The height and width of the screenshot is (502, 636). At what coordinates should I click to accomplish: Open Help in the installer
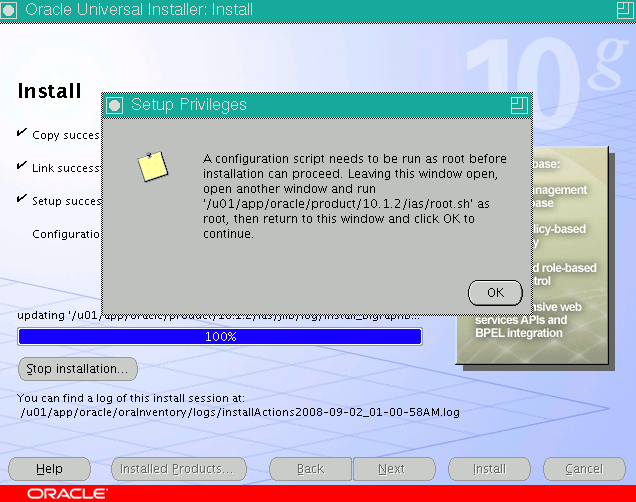click(49, 469)
